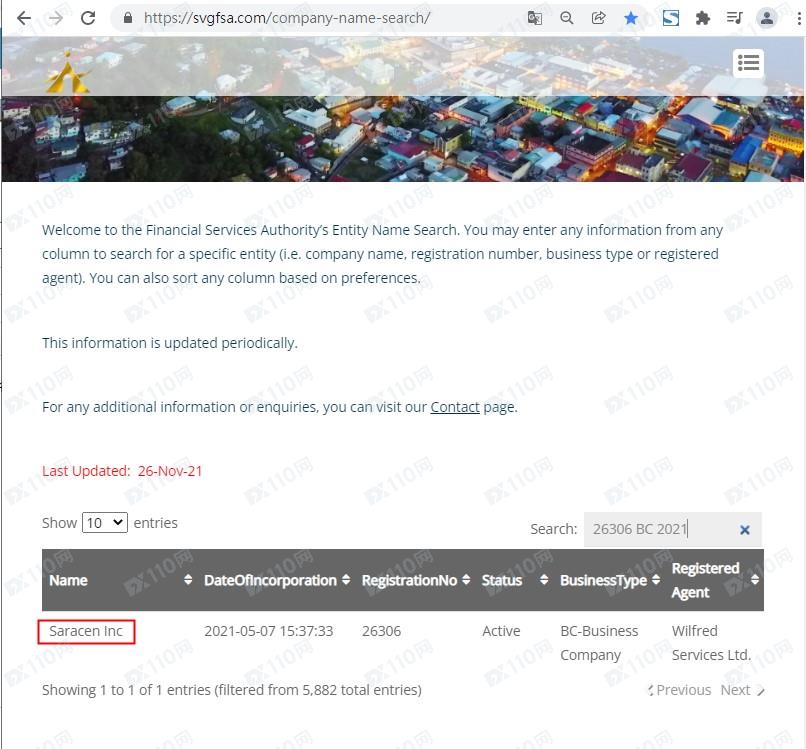Expand the entries per page dropdown

(105, 522)
